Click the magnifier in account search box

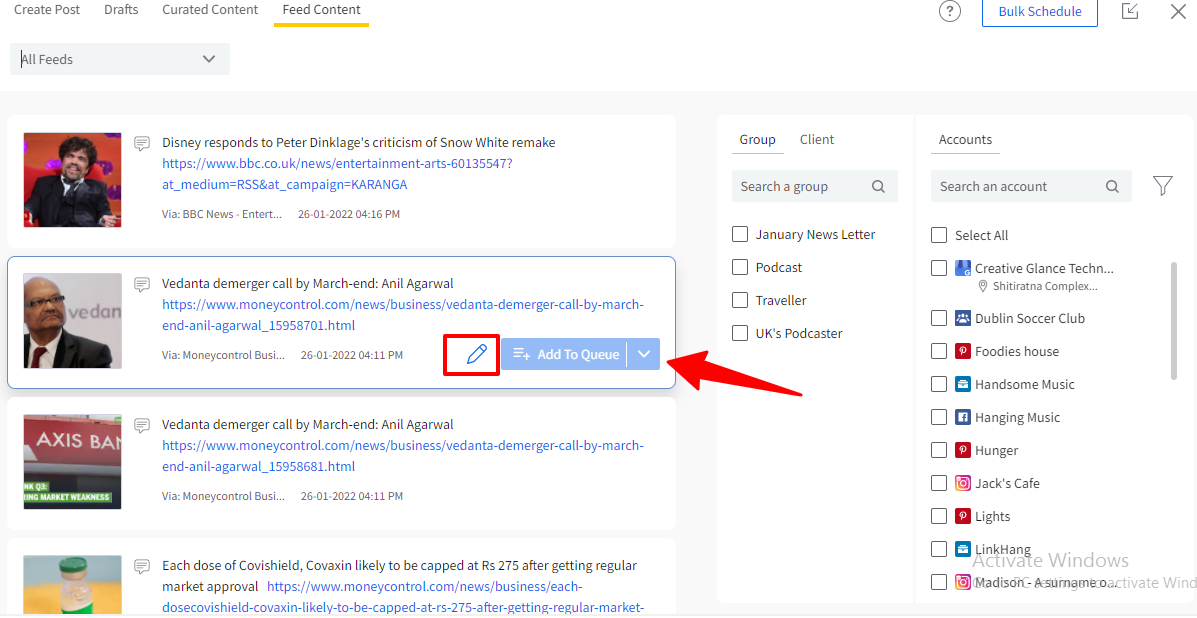(1112, 186)
